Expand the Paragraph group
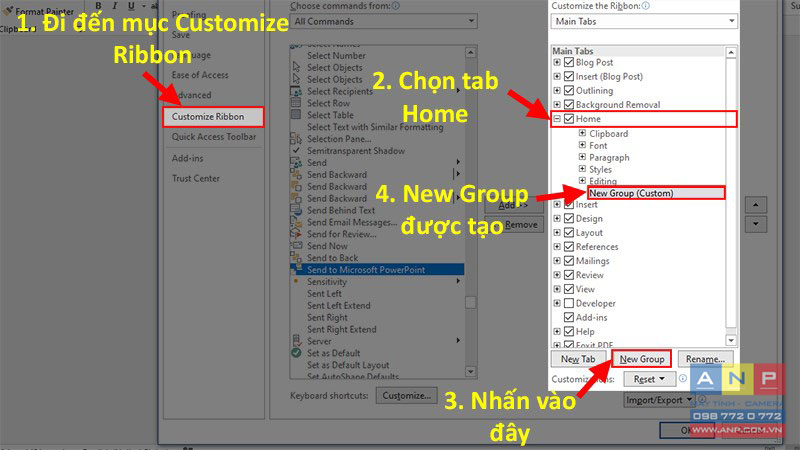This screenshot has width=800, height=450. (582, 157)
